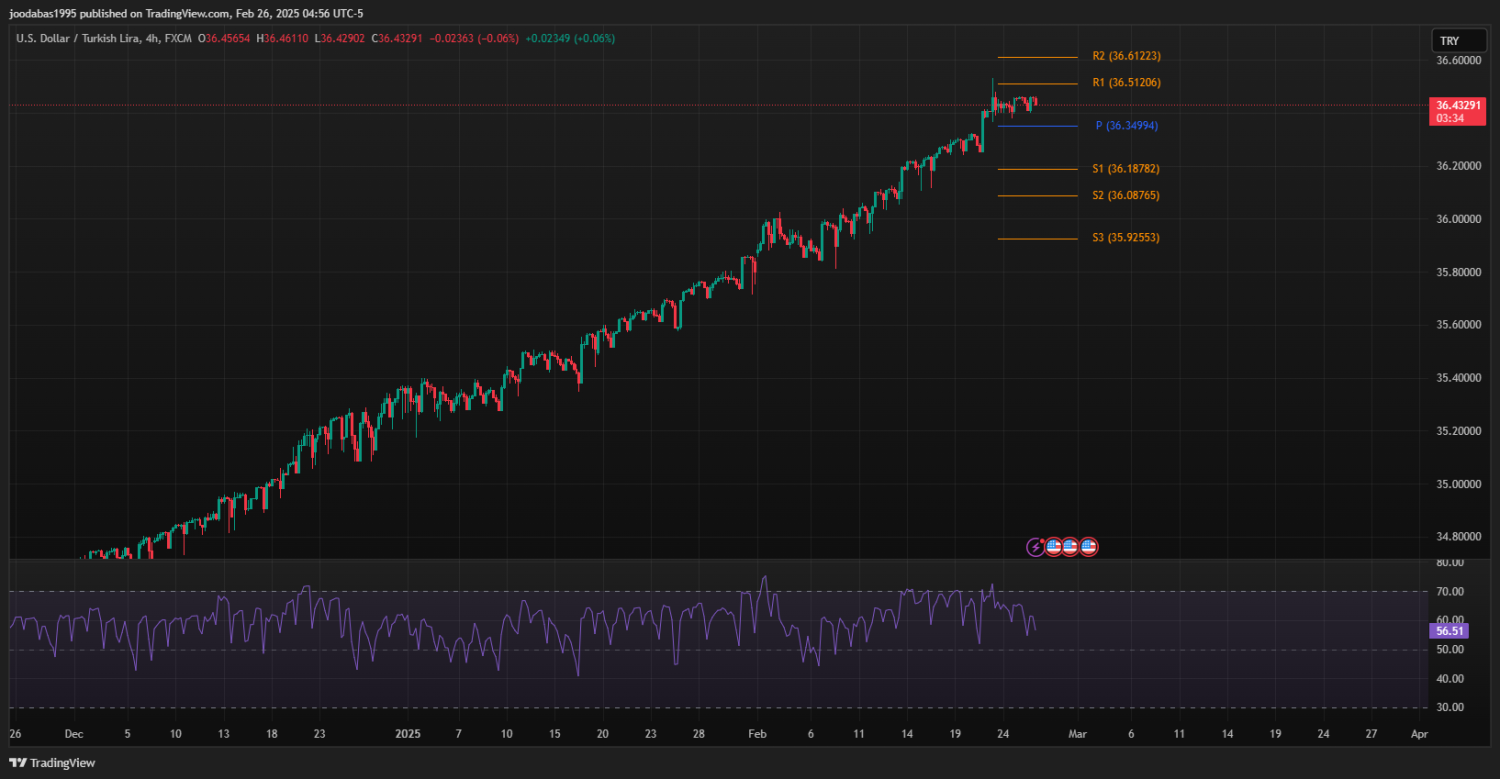Click the last US flag economic event icon

coord(1089,547)
